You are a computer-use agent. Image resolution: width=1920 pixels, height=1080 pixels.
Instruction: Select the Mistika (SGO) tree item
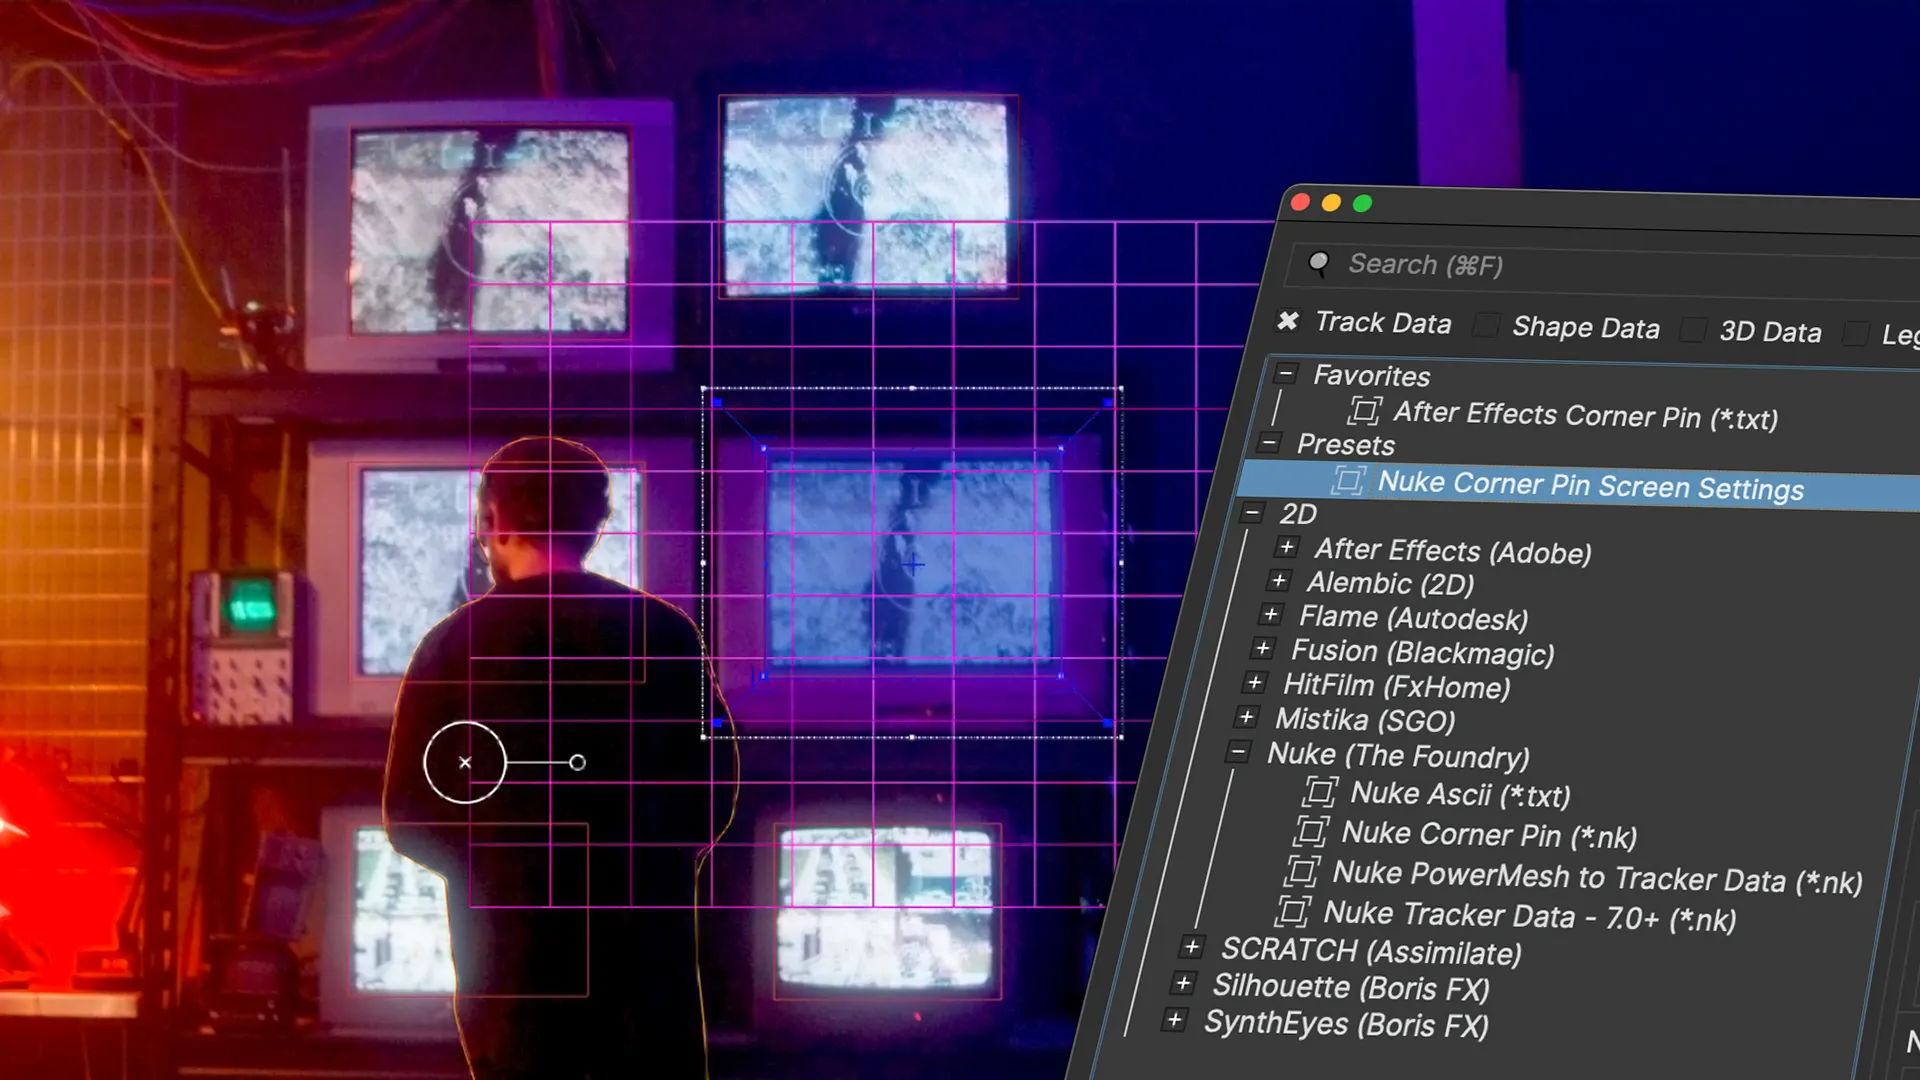(1365, 720)
